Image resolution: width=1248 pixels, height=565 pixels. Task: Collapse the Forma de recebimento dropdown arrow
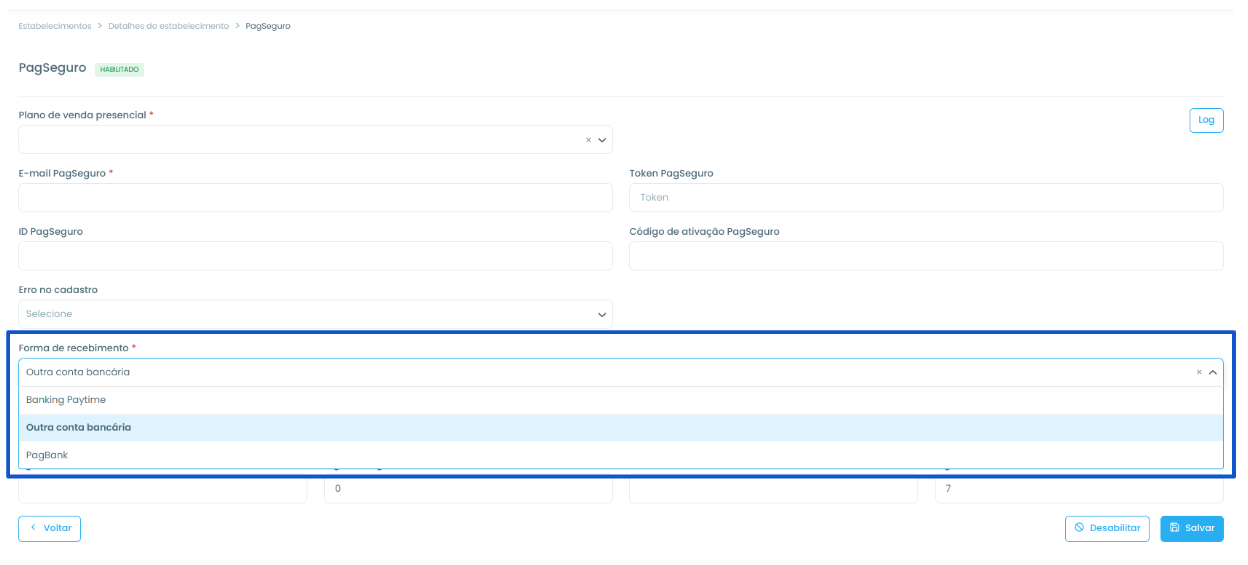coord(1213,372)
